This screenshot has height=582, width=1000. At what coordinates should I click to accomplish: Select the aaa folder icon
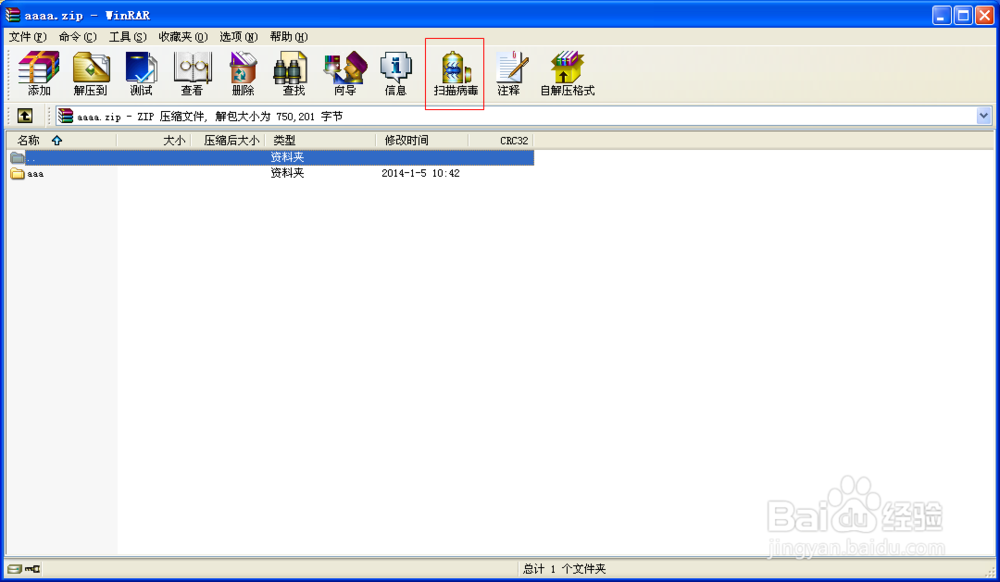[x=17, y=173]
